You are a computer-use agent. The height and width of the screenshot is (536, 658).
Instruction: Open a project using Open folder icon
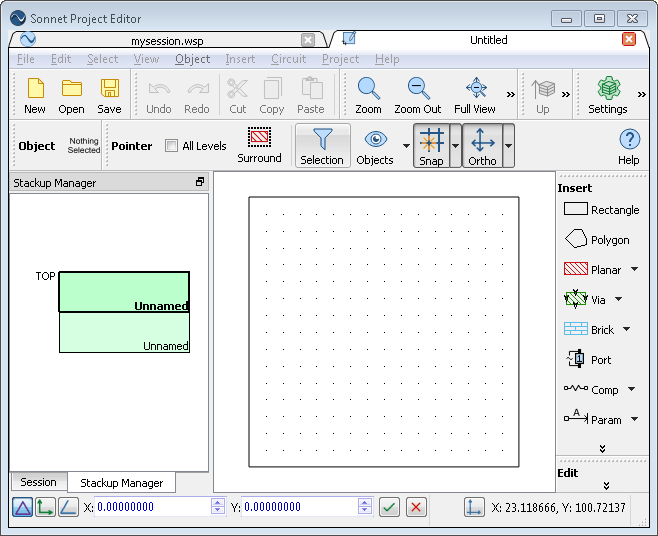pyautogui.click(x=71, y=96)
